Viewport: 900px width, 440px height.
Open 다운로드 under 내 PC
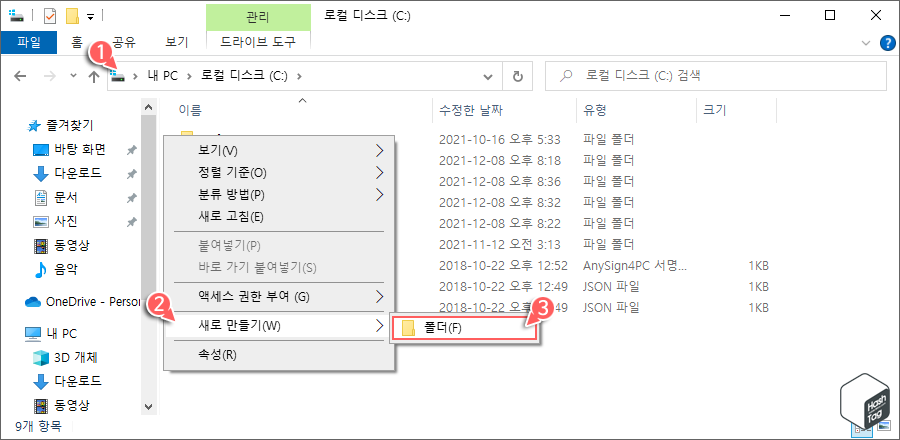click(77, 380)
